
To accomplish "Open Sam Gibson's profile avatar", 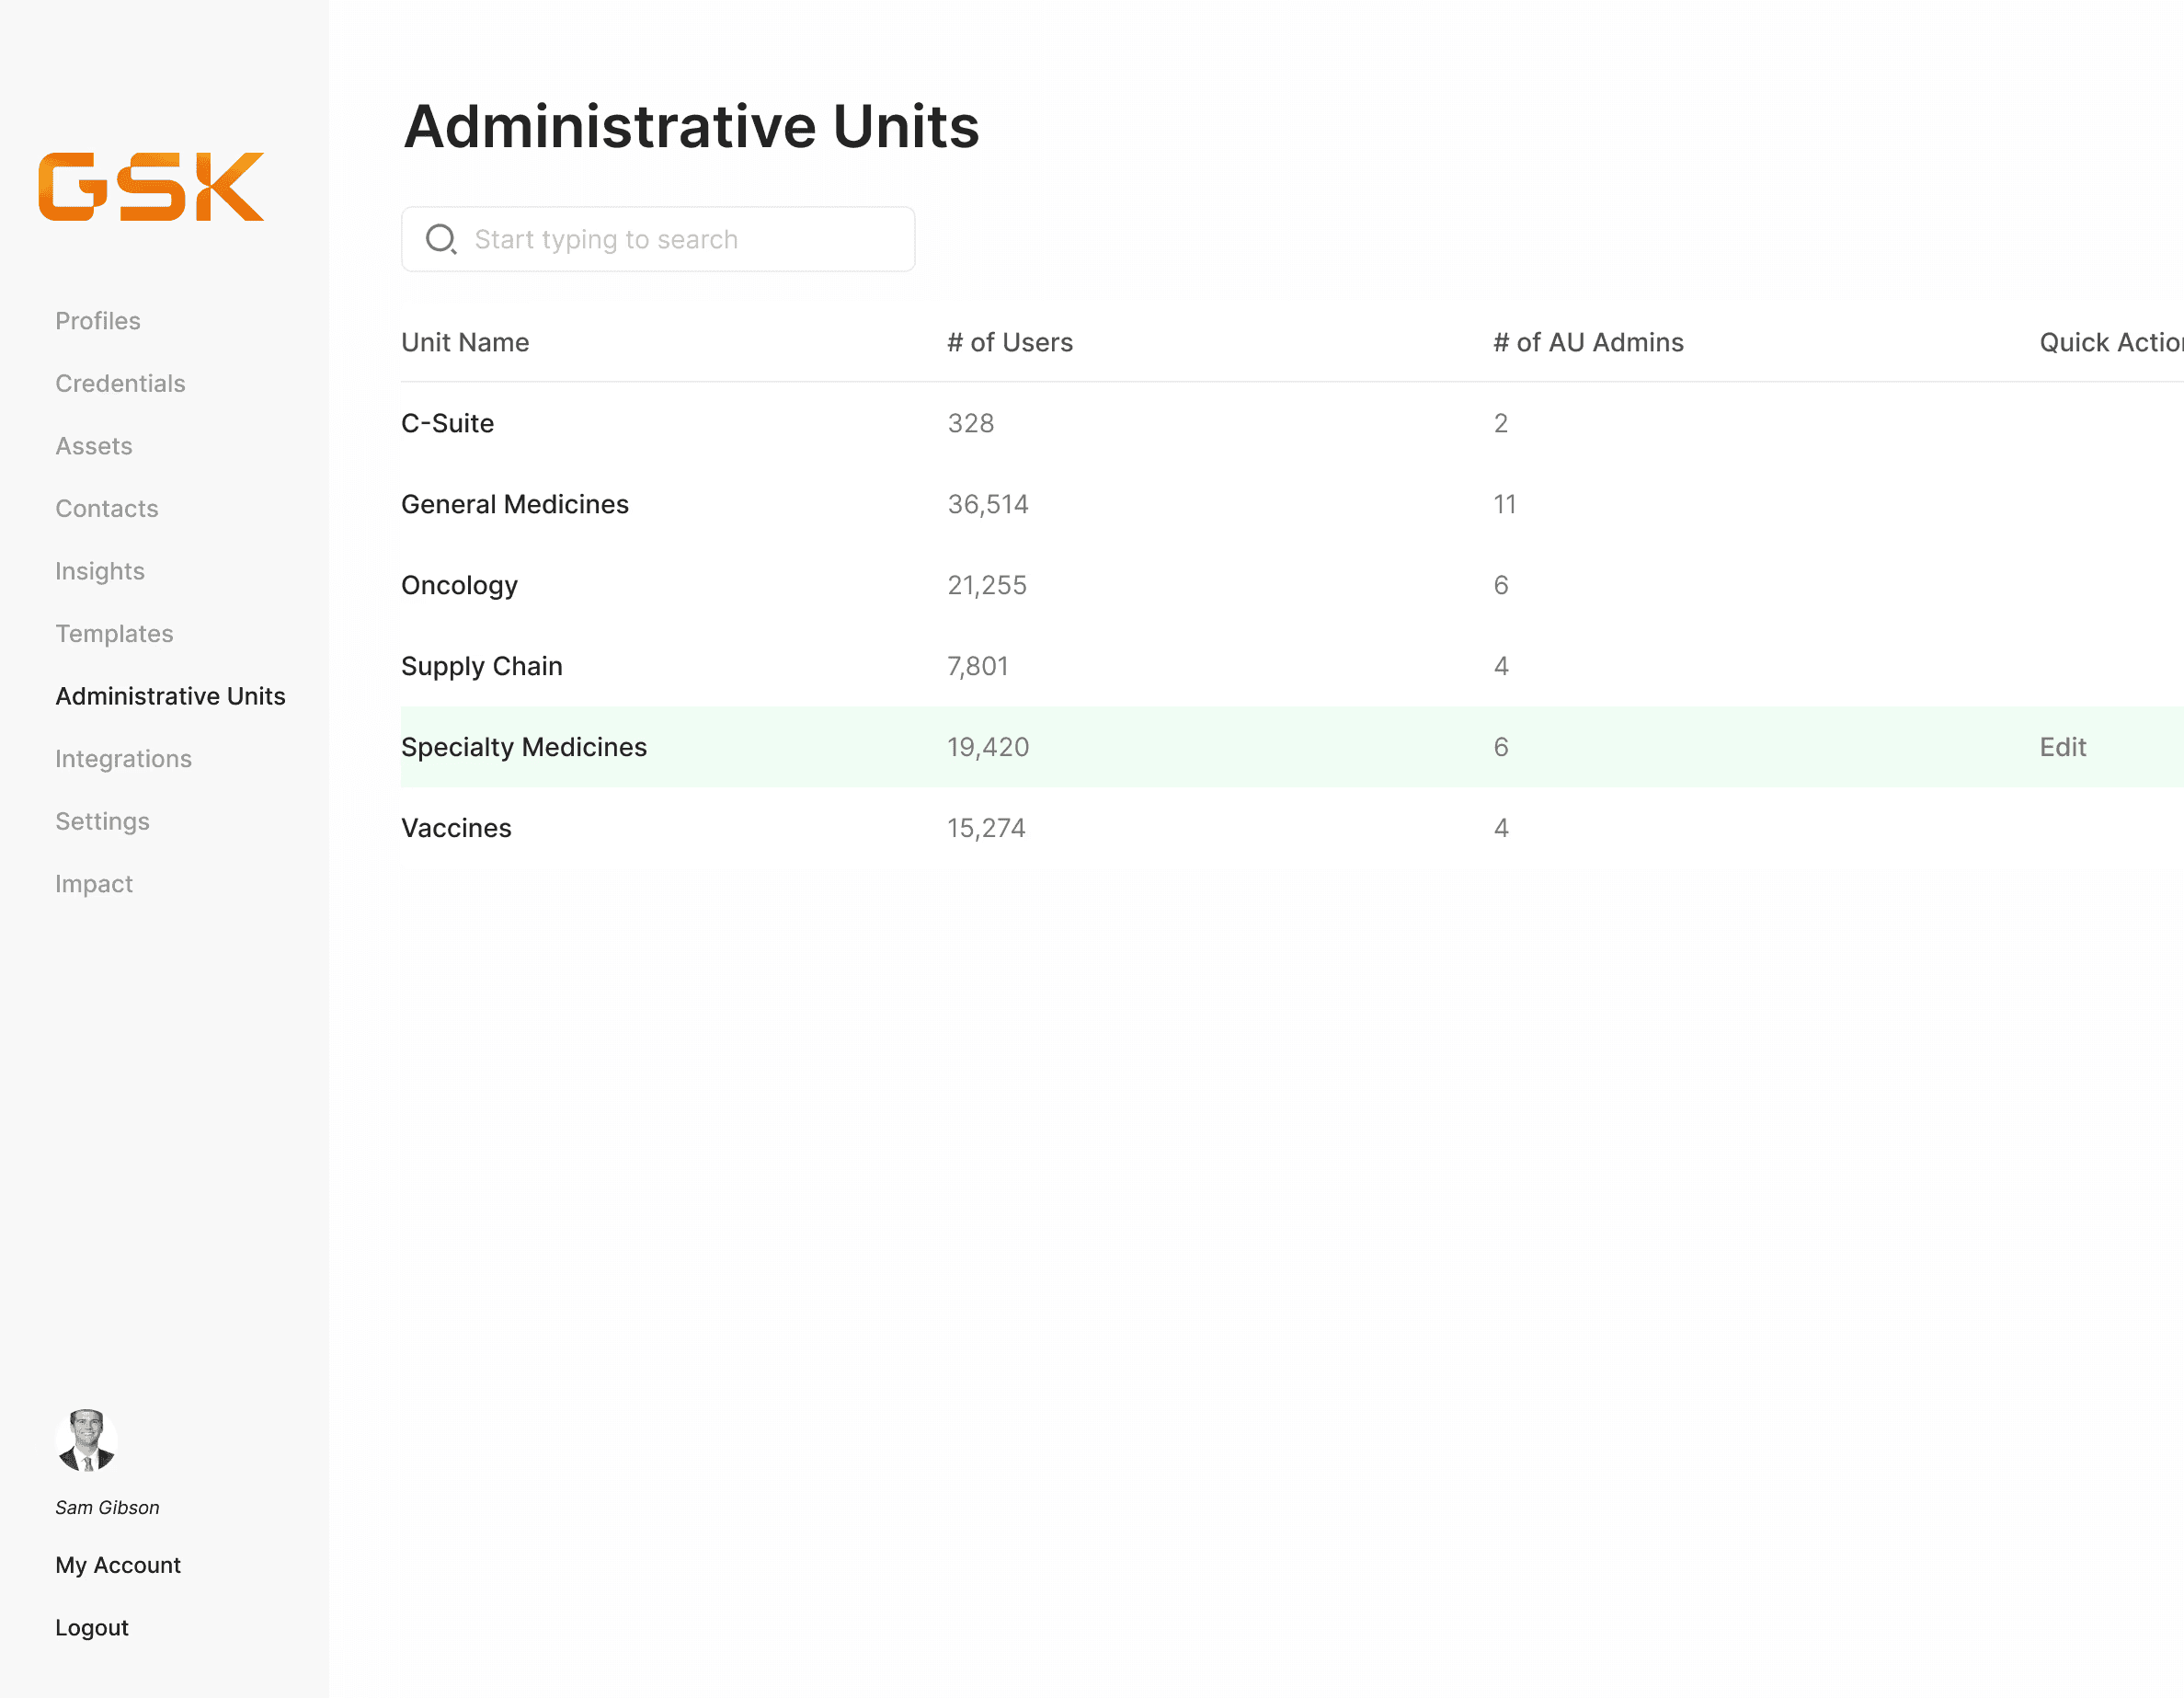I will coord(87,1440).
